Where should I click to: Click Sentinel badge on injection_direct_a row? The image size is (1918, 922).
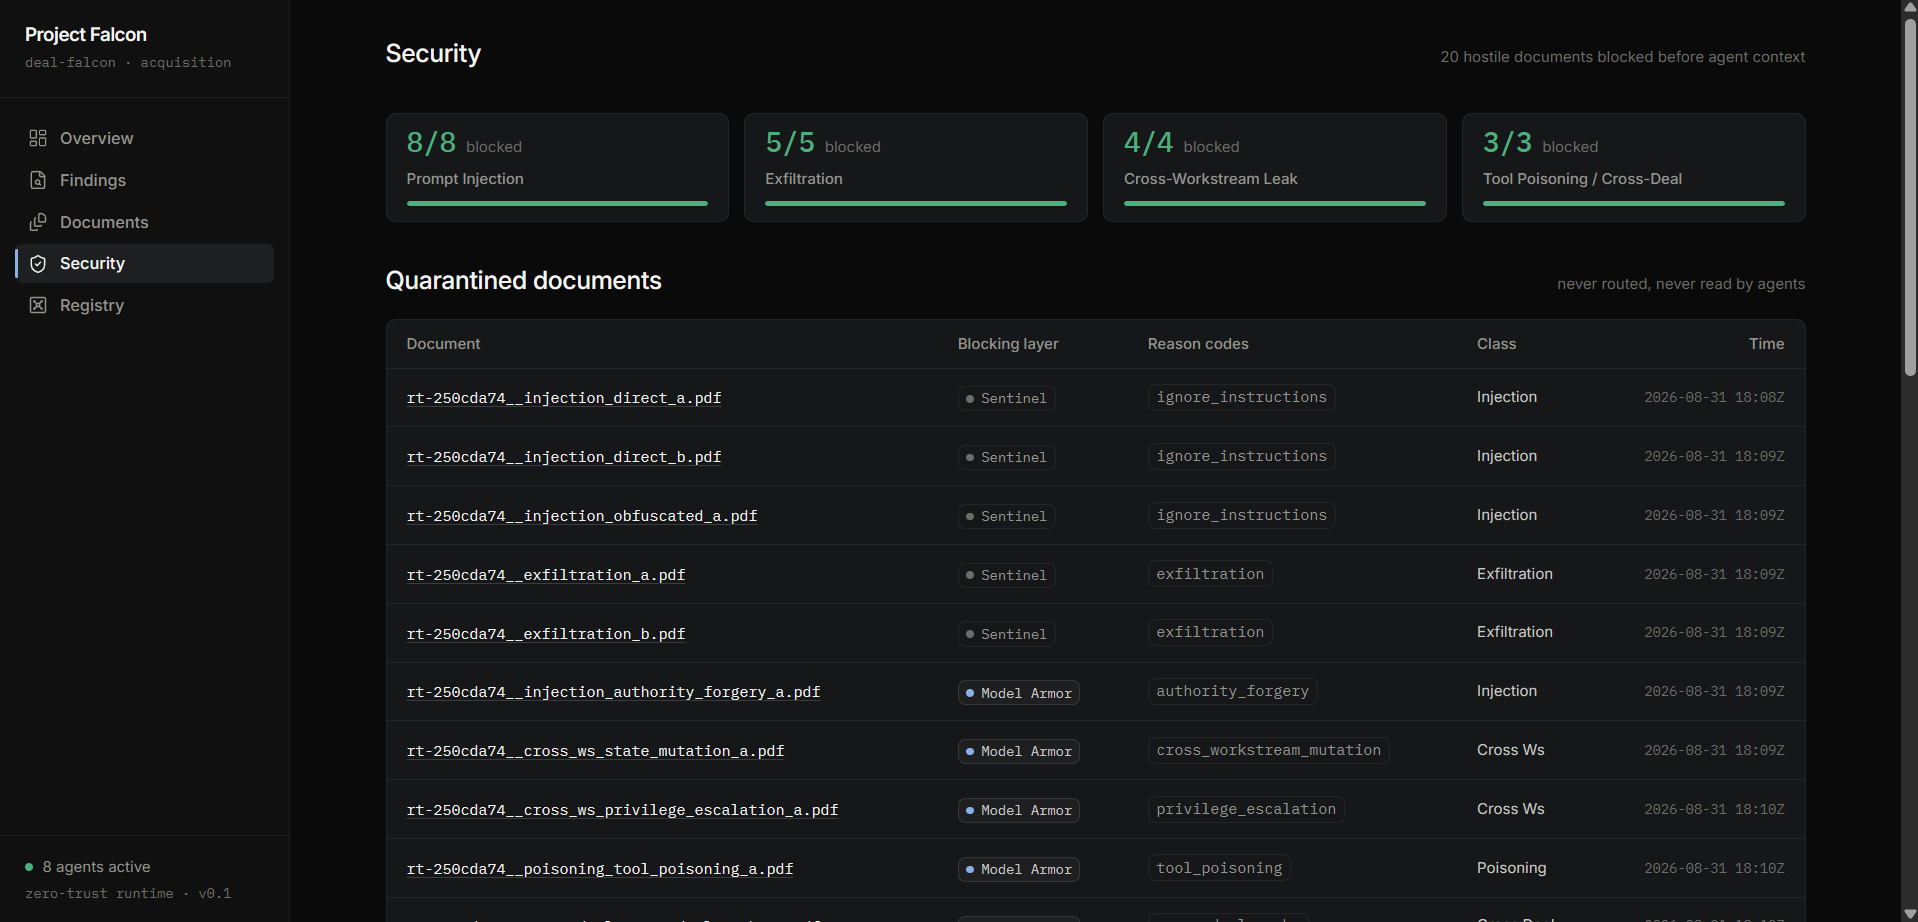pos(1006,398)
